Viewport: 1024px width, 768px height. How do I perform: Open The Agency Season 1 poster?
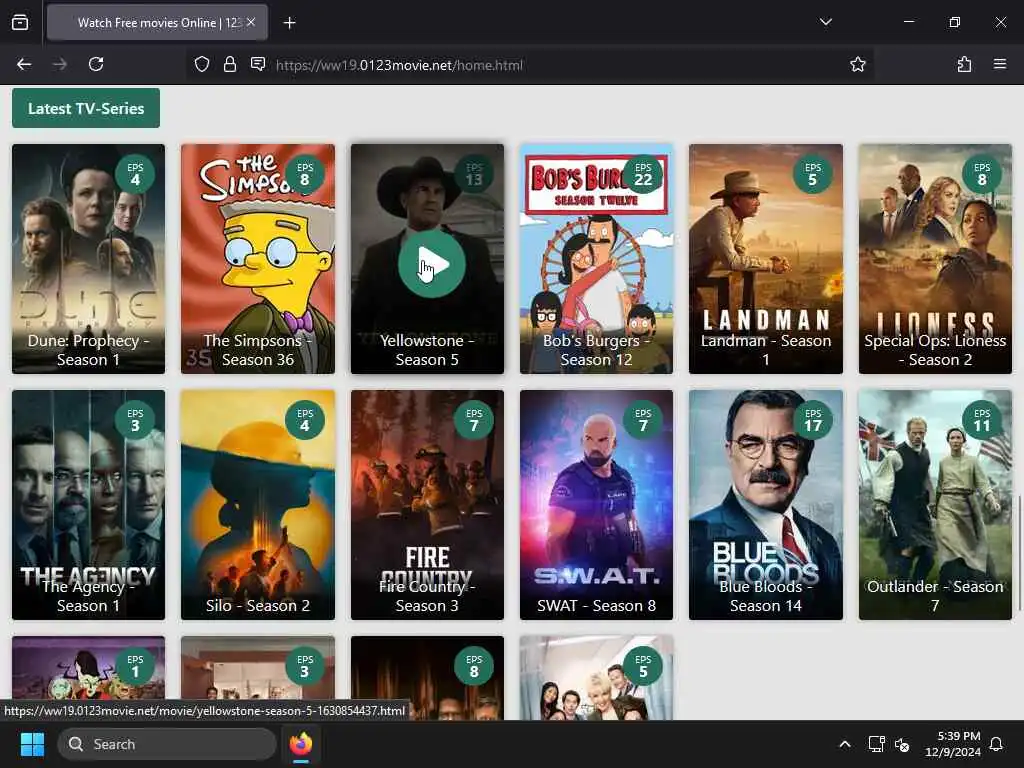tap(88, 505)
